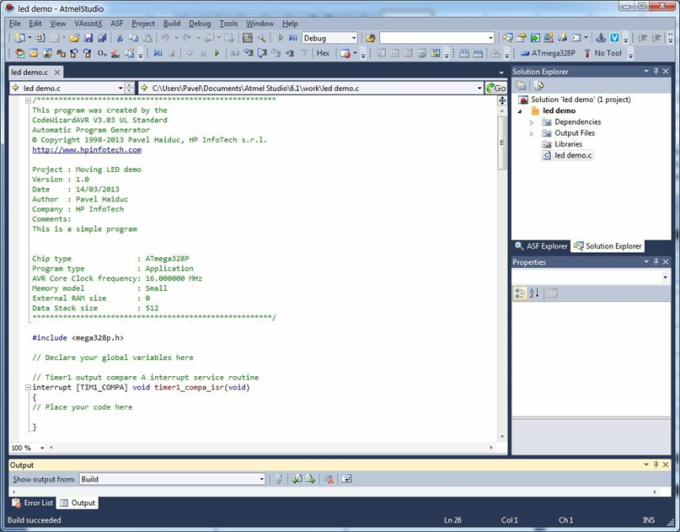Collapse the led demo project node
The width and height of the screenshot is (680, 532).
pos(520,111)
